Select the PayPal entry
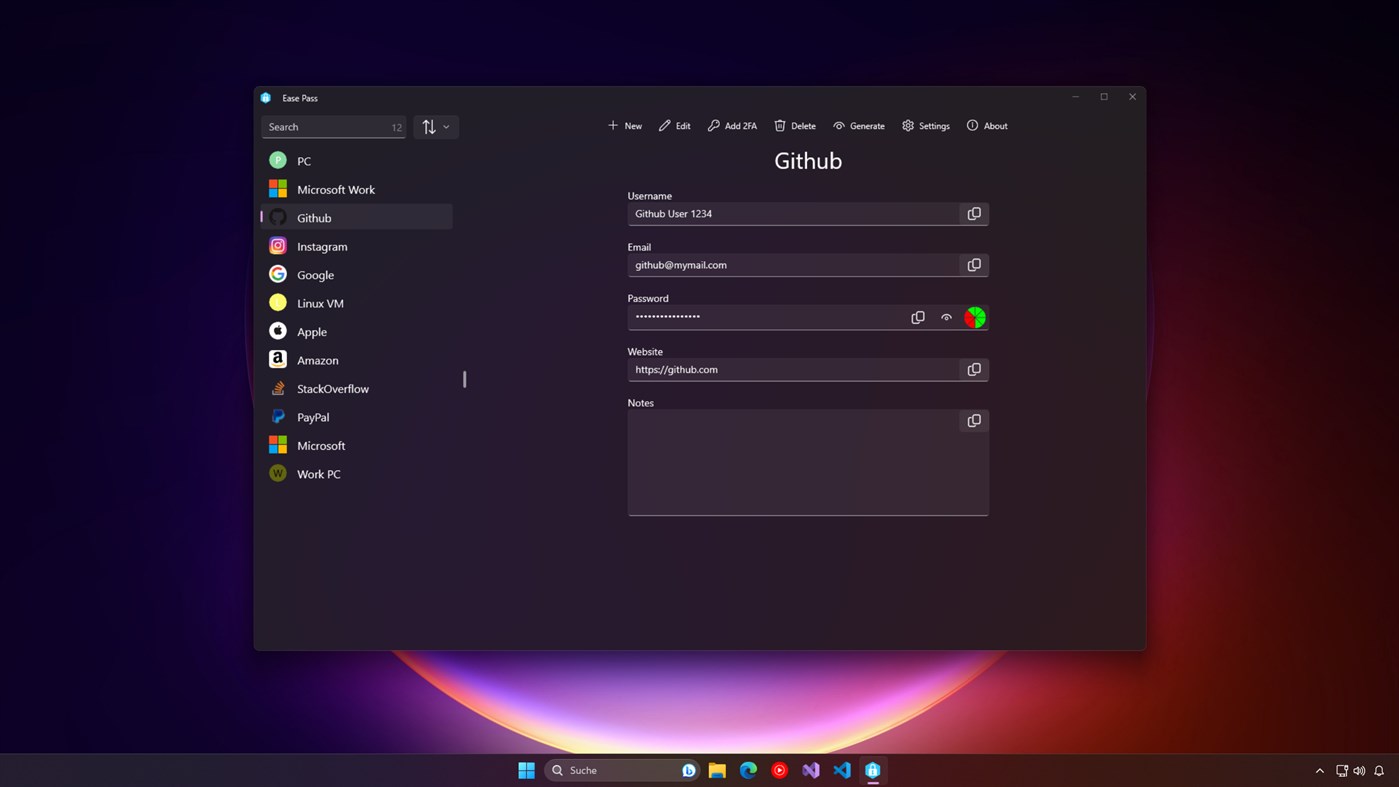1399x787 pixels. click(x=357, y=417)
